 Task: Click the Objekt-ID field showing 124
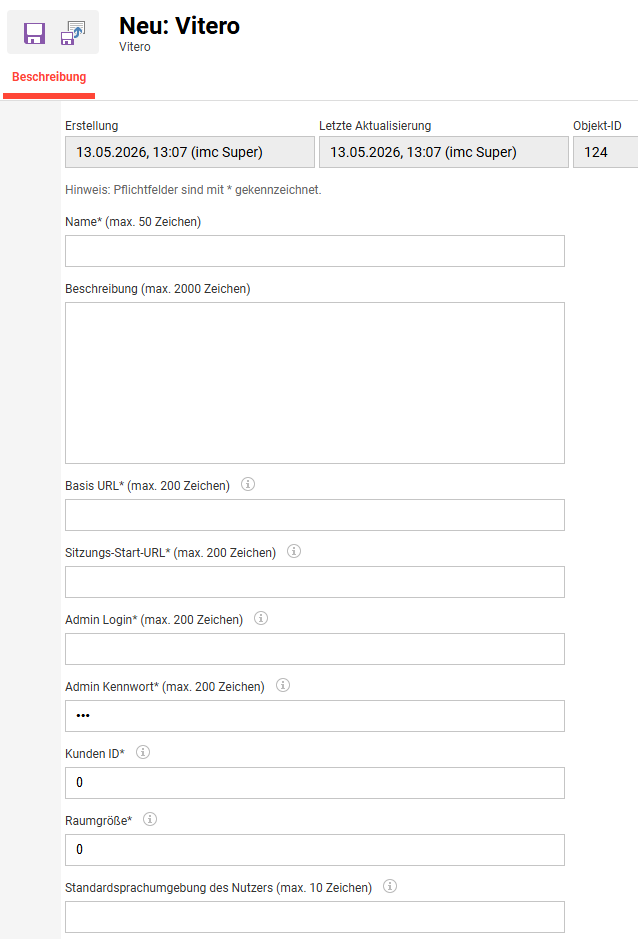click(606, 152)
